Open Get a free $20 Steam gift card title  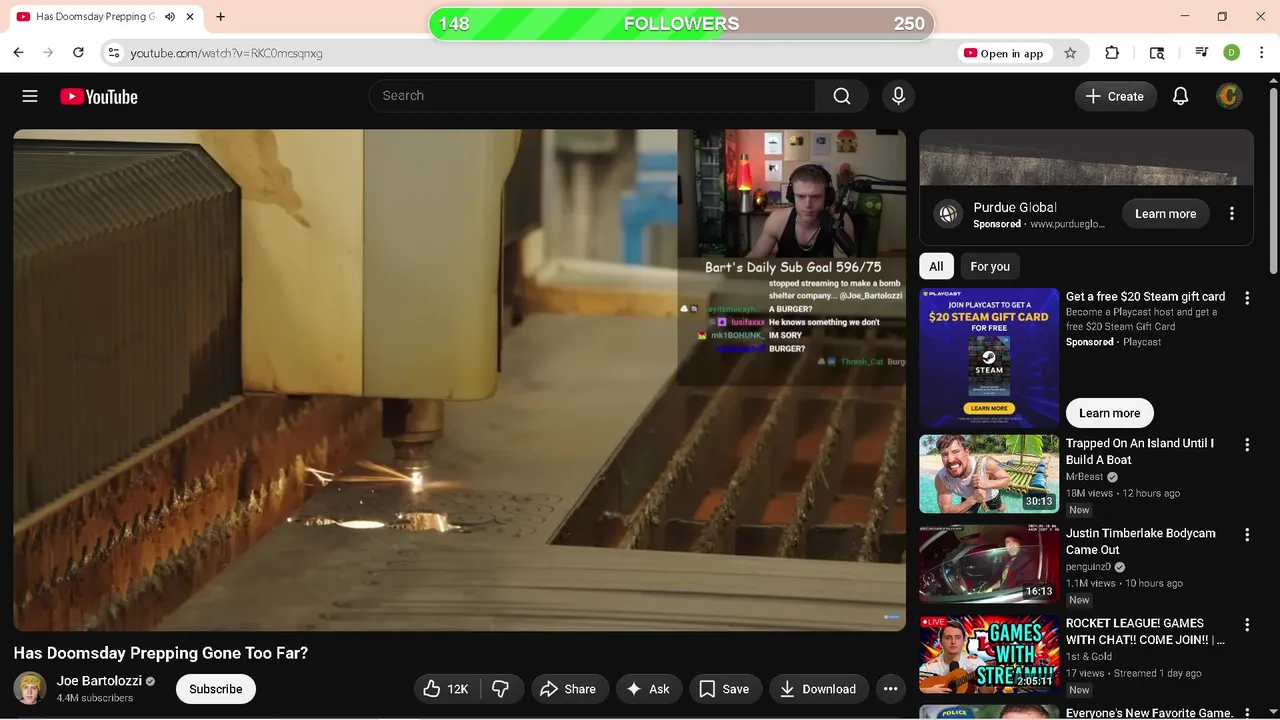point(1145,297)
